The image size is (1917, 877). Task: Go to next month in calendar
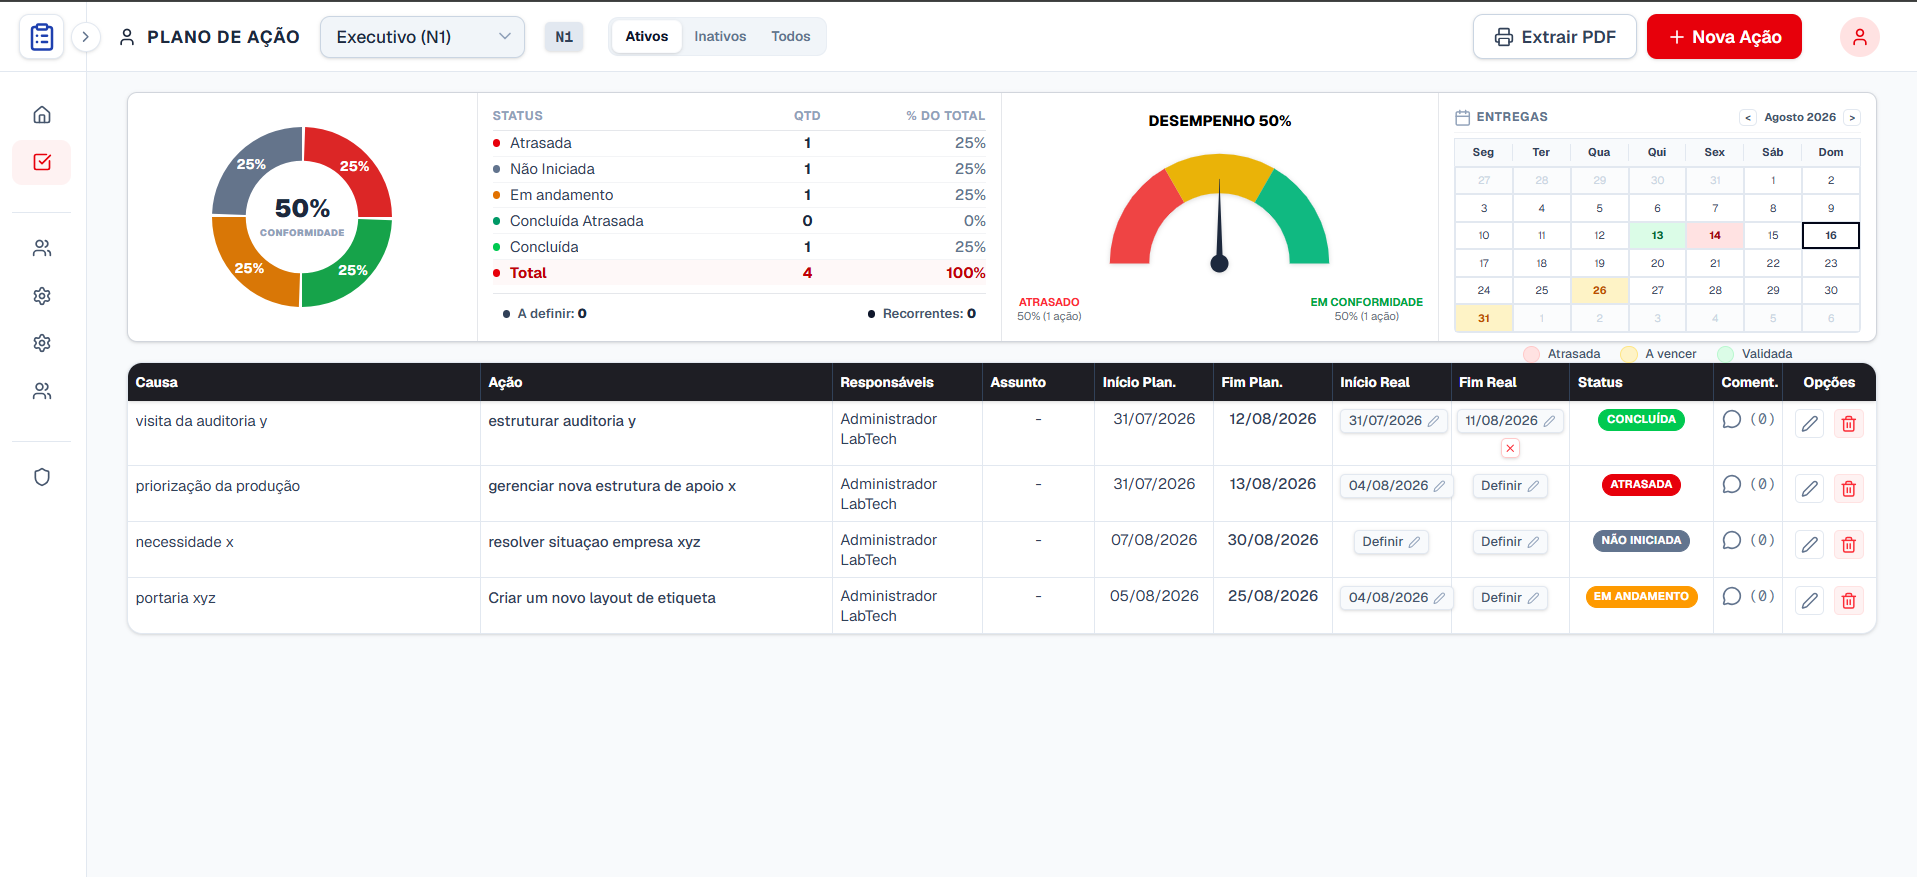[1852, 117]
